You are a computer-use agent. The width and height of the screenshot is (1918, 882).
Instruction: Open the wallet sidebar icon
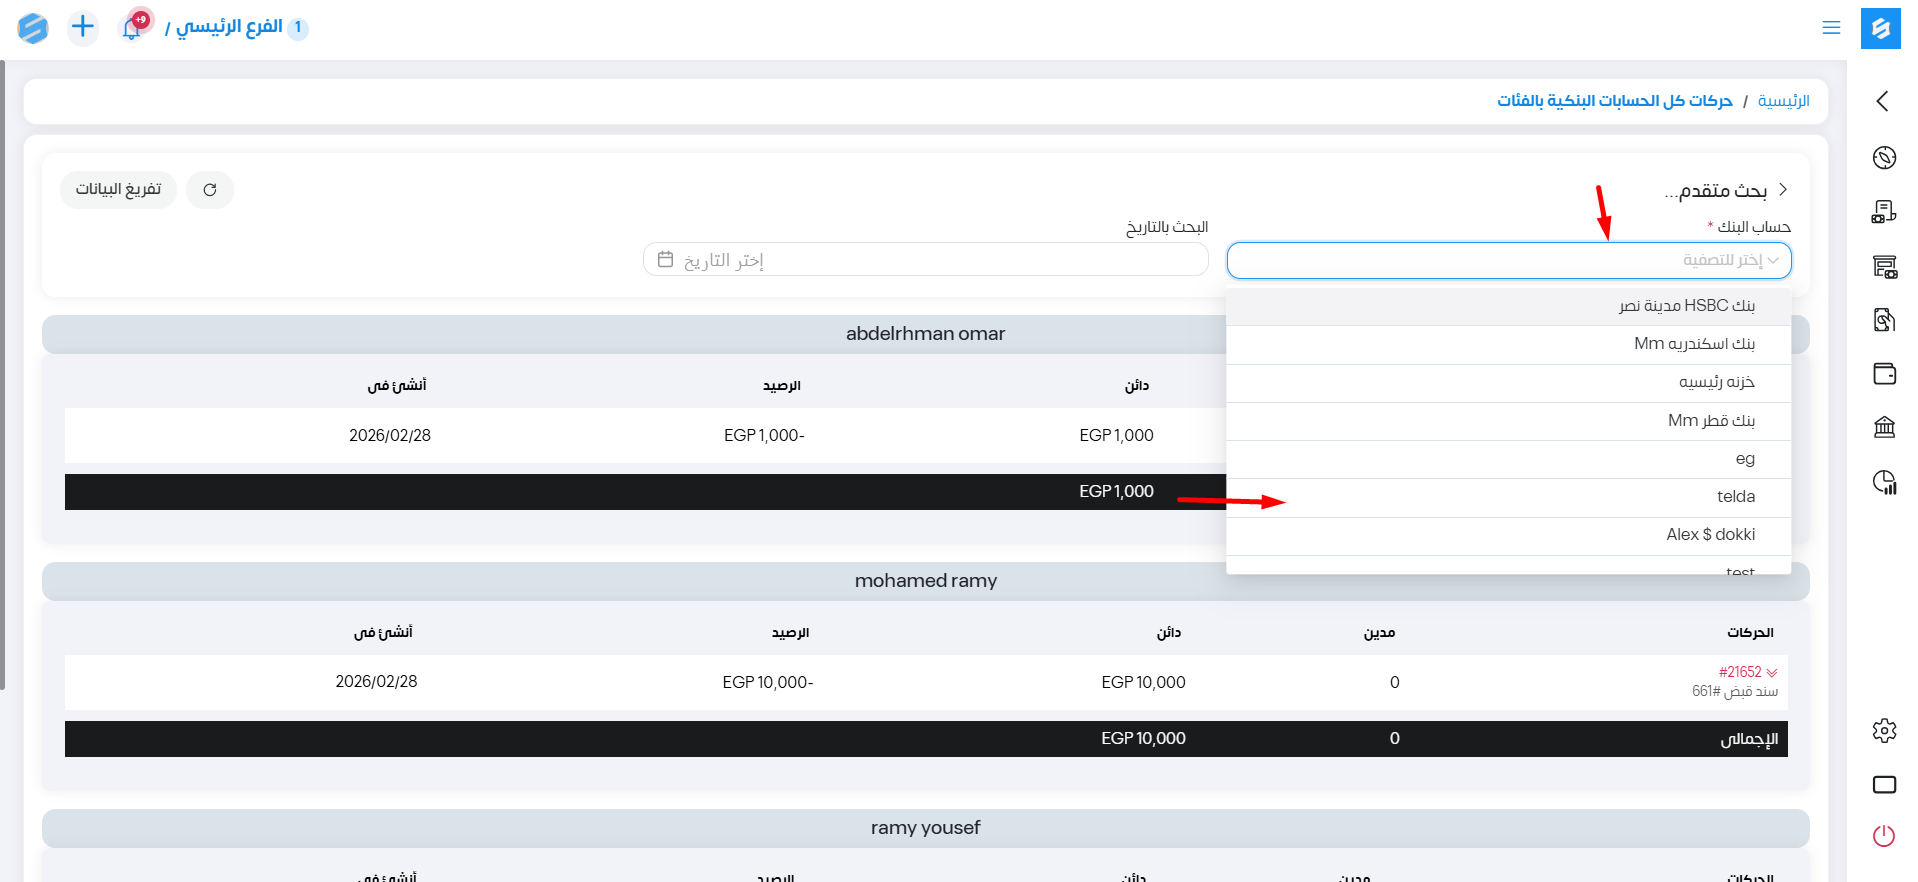[x=1884, y=374]
